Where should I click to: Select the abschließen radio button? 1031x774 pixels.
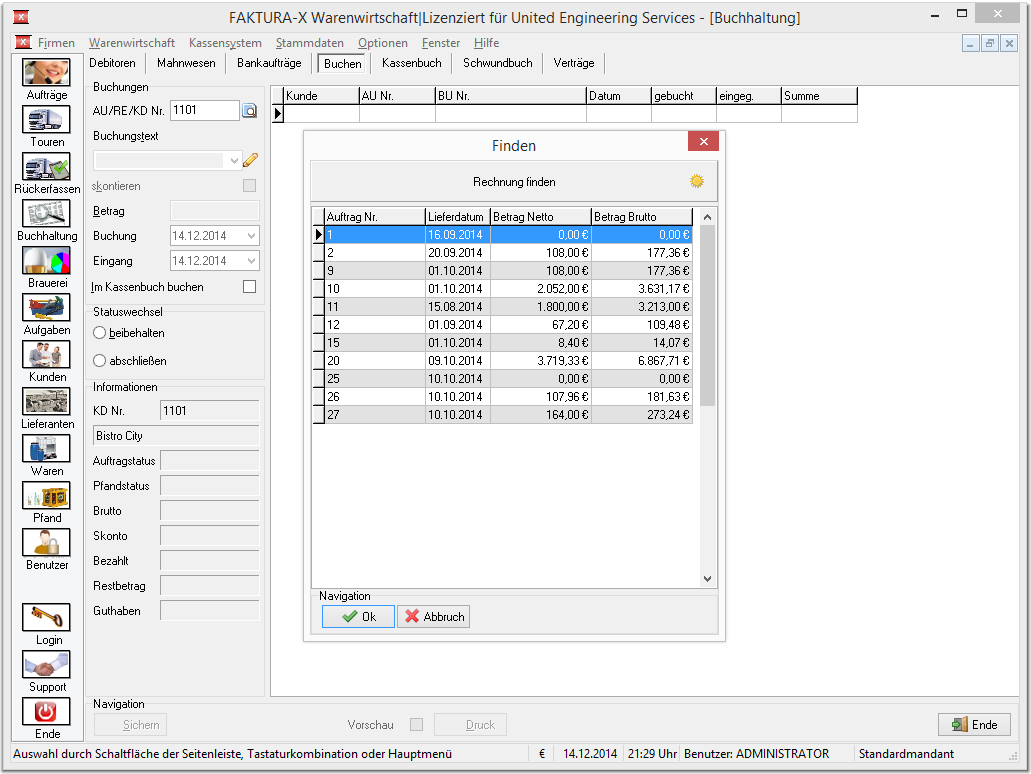[99, 360]
